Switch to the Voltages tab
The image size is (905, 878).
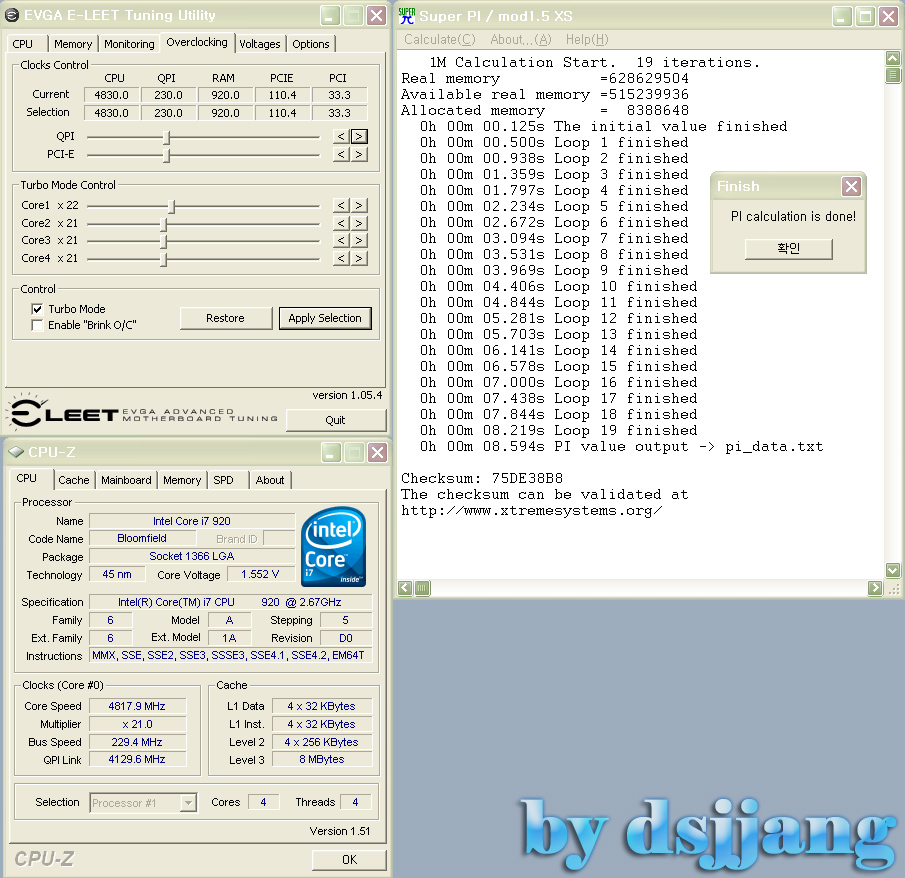coord(260,44)
